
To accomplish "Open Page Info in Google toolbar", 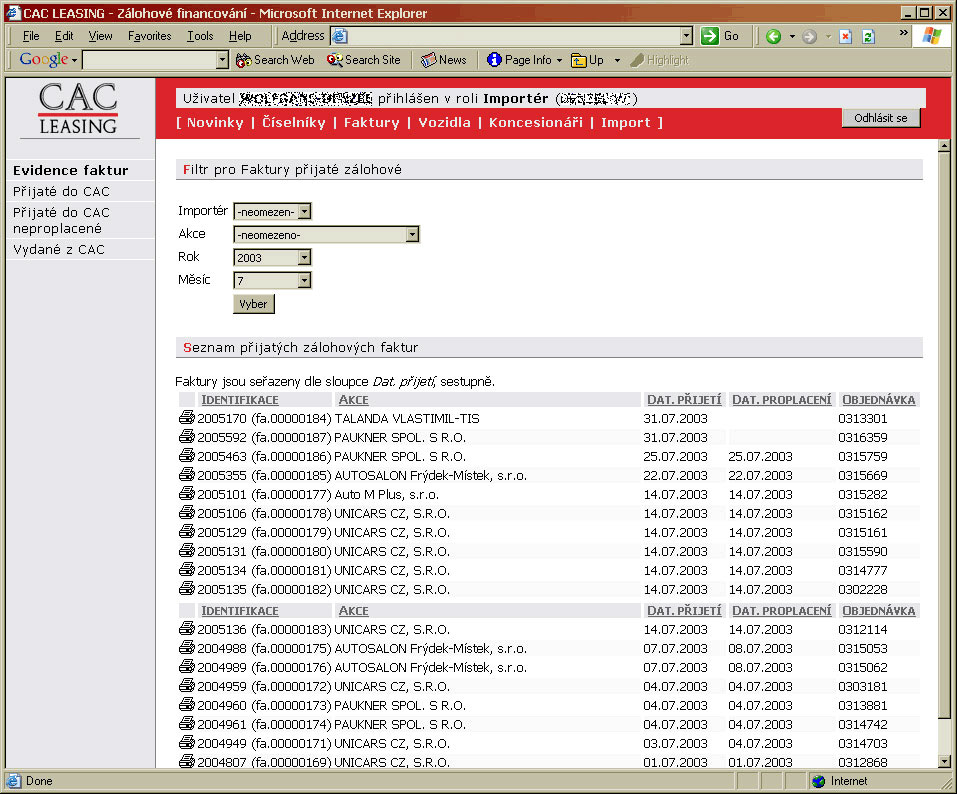I will pyautogui.click(x=524, y=60).
